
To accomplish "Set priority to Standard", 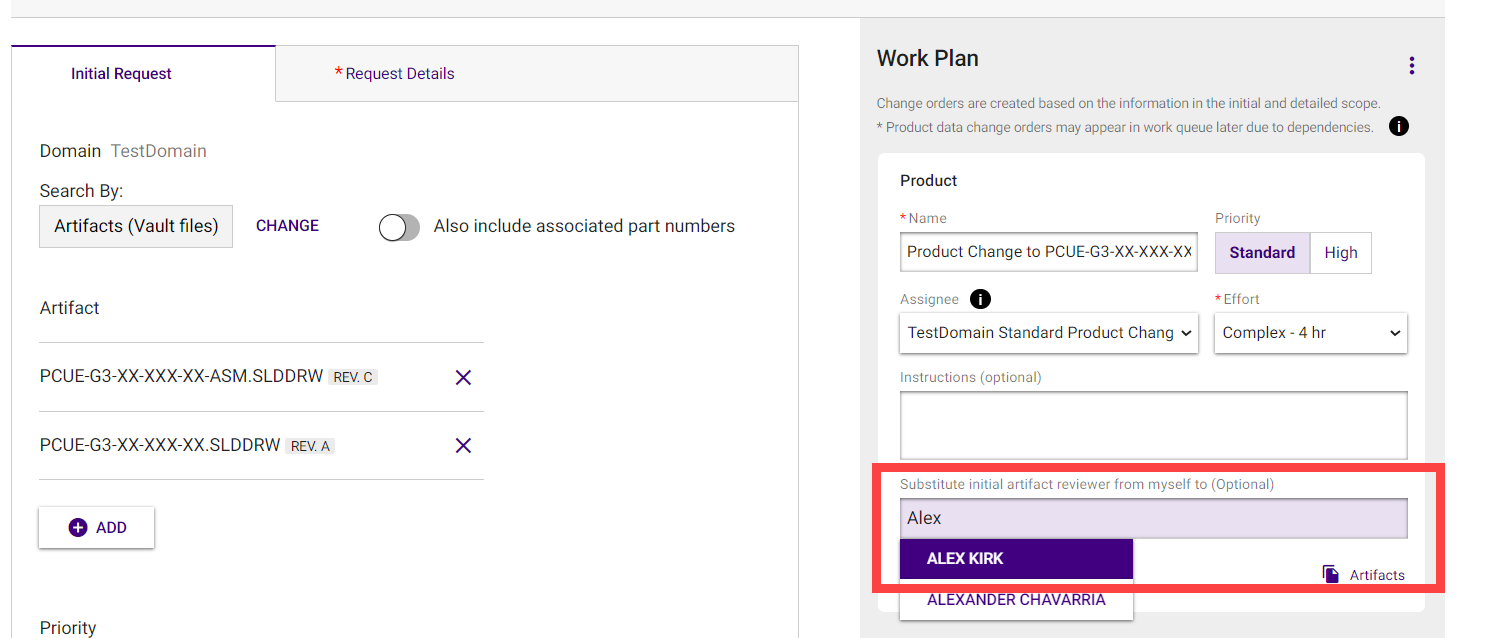I will click(x=1261, y=253).
